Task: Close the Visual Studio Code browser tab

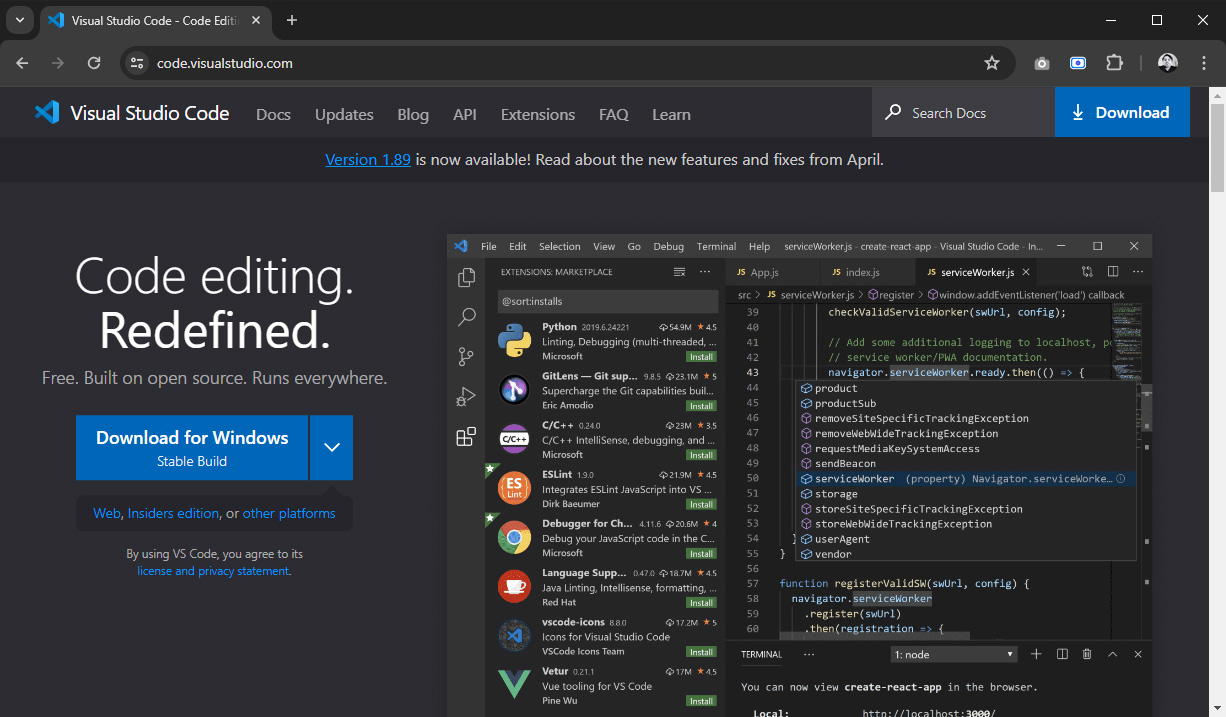Action: (x=256, y=20)
